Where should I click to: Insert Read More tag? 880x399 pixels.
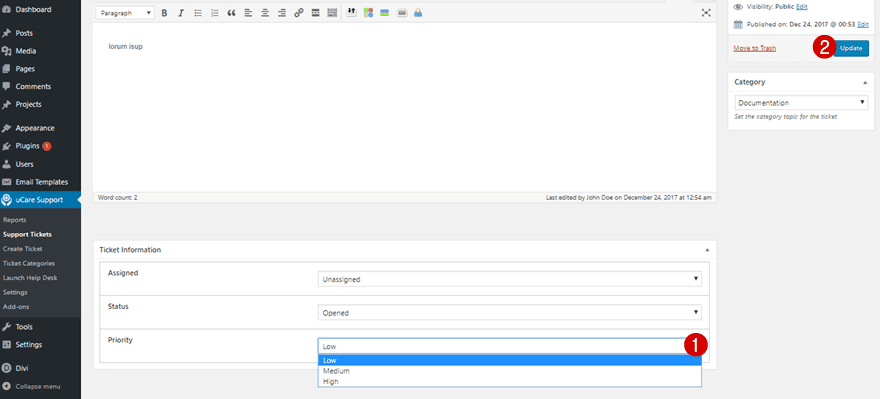[x=315, y=13]
